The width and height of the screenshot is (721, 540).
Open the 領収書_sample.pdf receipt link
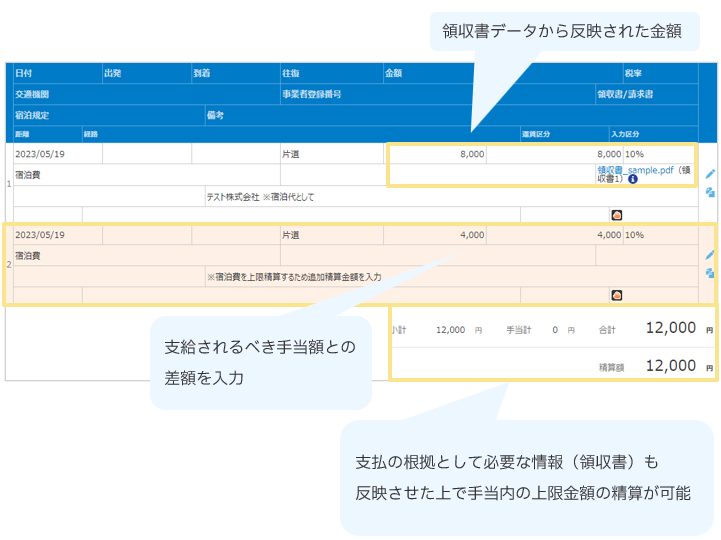[x=634, y=170]
